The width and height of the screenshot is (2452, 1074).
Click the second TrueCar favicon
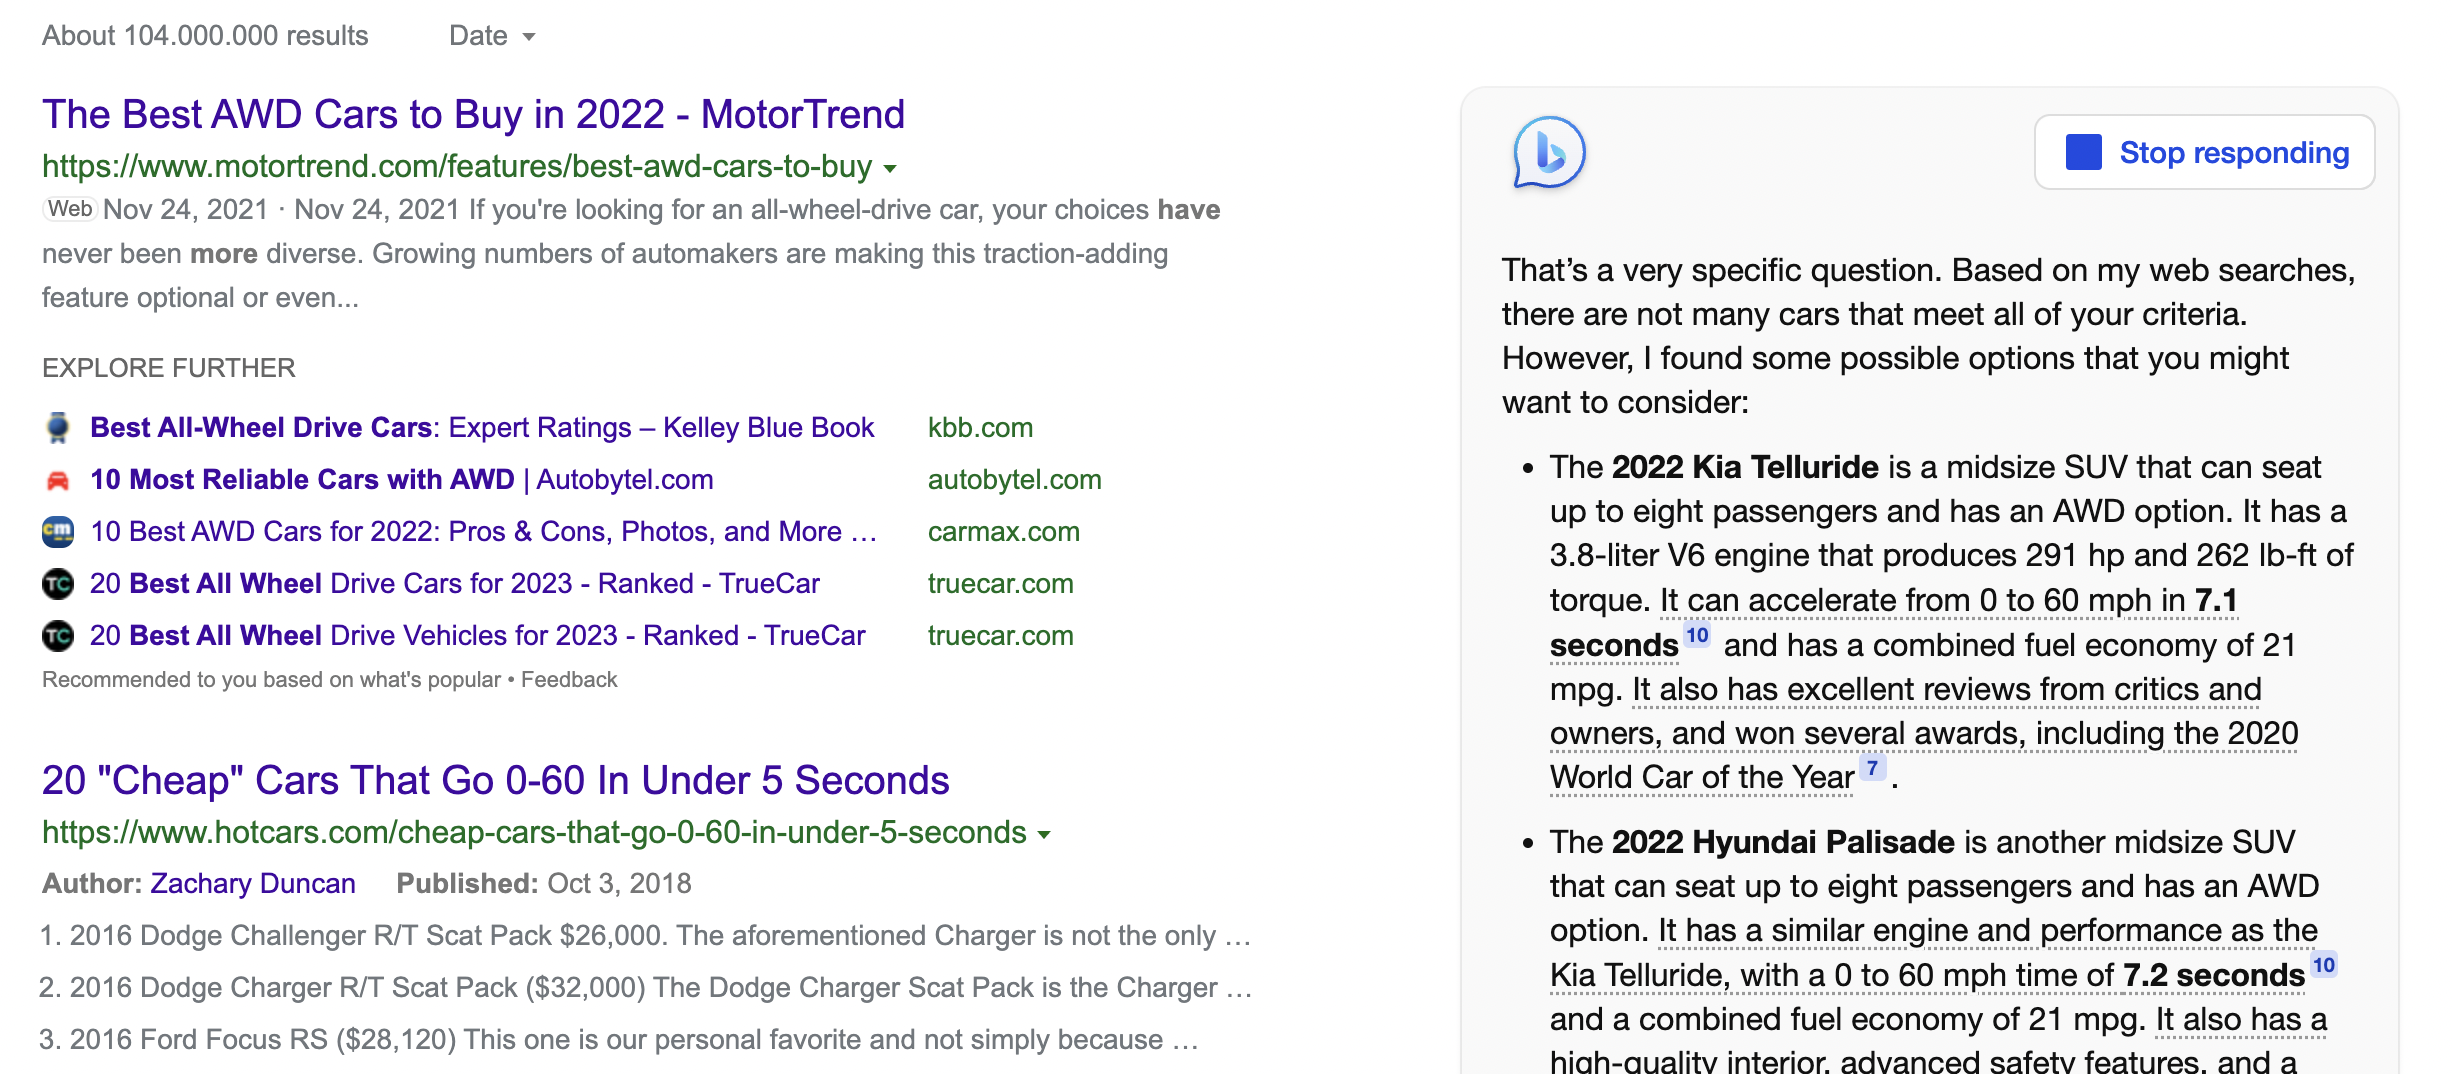pyautogui.click(x=58, y=636)
